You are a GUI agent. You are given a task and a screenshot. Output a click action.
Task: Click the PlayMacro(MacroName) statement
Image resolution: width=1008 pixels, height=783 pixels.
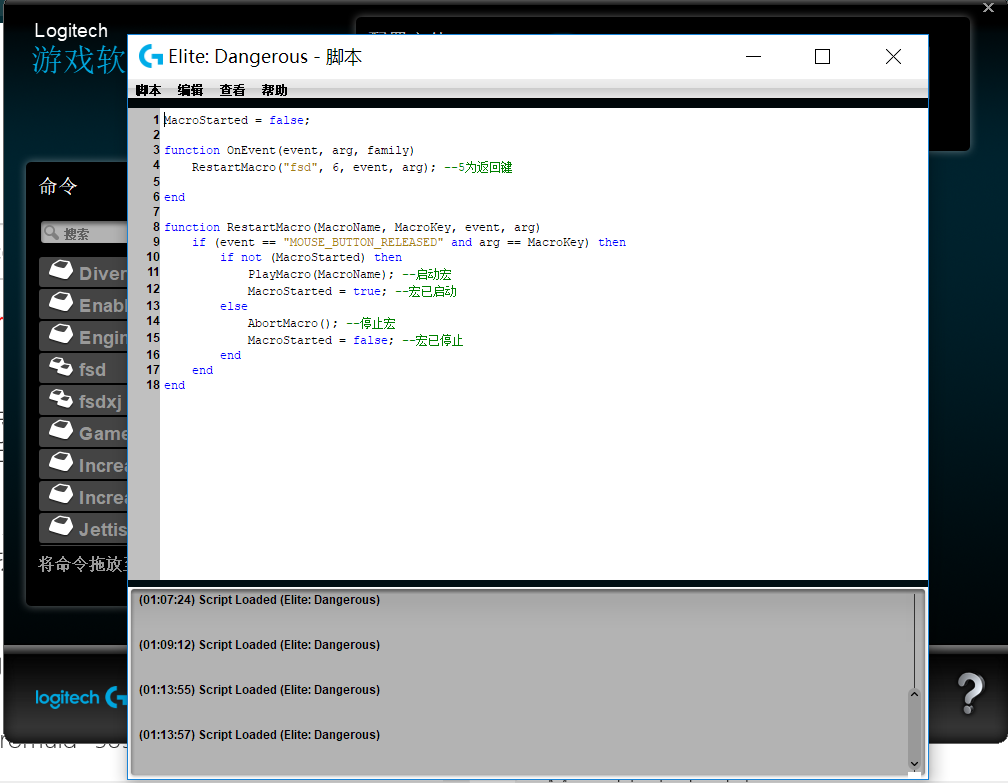[321, 274]
